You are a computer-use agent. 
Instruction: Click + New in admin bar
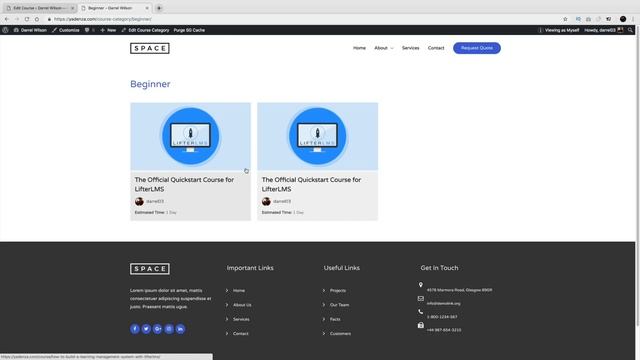tap(108, 30)
